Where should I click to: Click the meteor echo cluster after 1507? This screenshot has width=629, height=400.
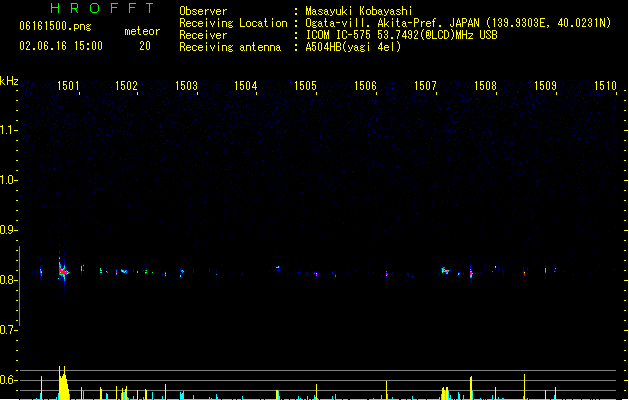(445, 270)
